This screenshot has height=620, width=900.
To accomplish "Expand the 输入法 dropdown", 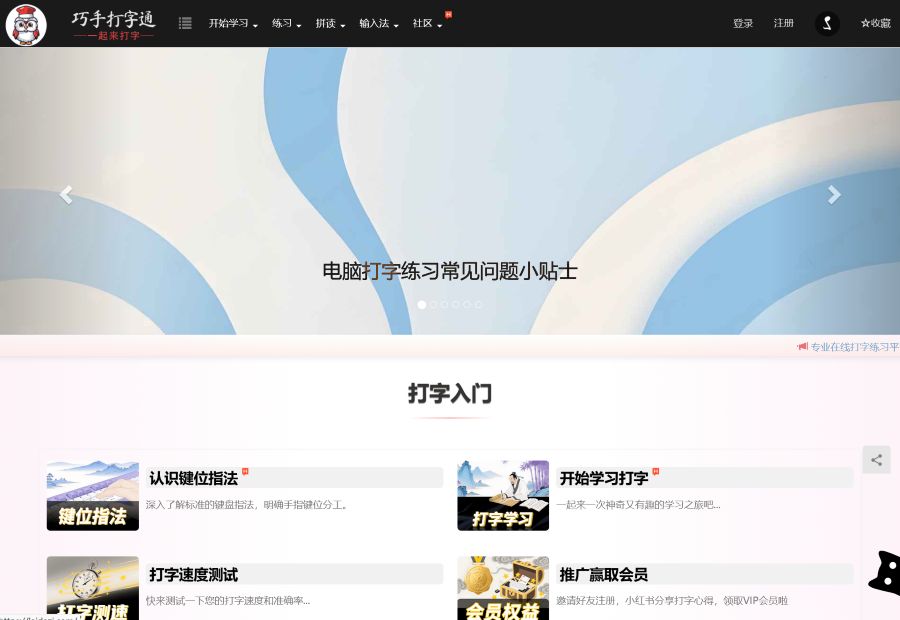I will 374,23.
